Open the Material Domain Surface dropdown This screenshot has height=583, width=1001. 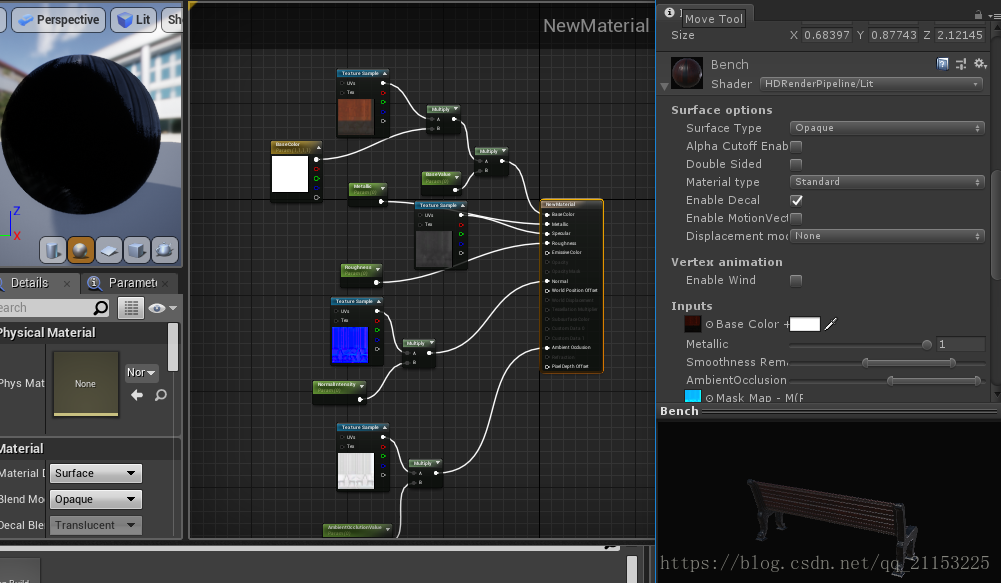pyautogui.click(x=96, y=473)
